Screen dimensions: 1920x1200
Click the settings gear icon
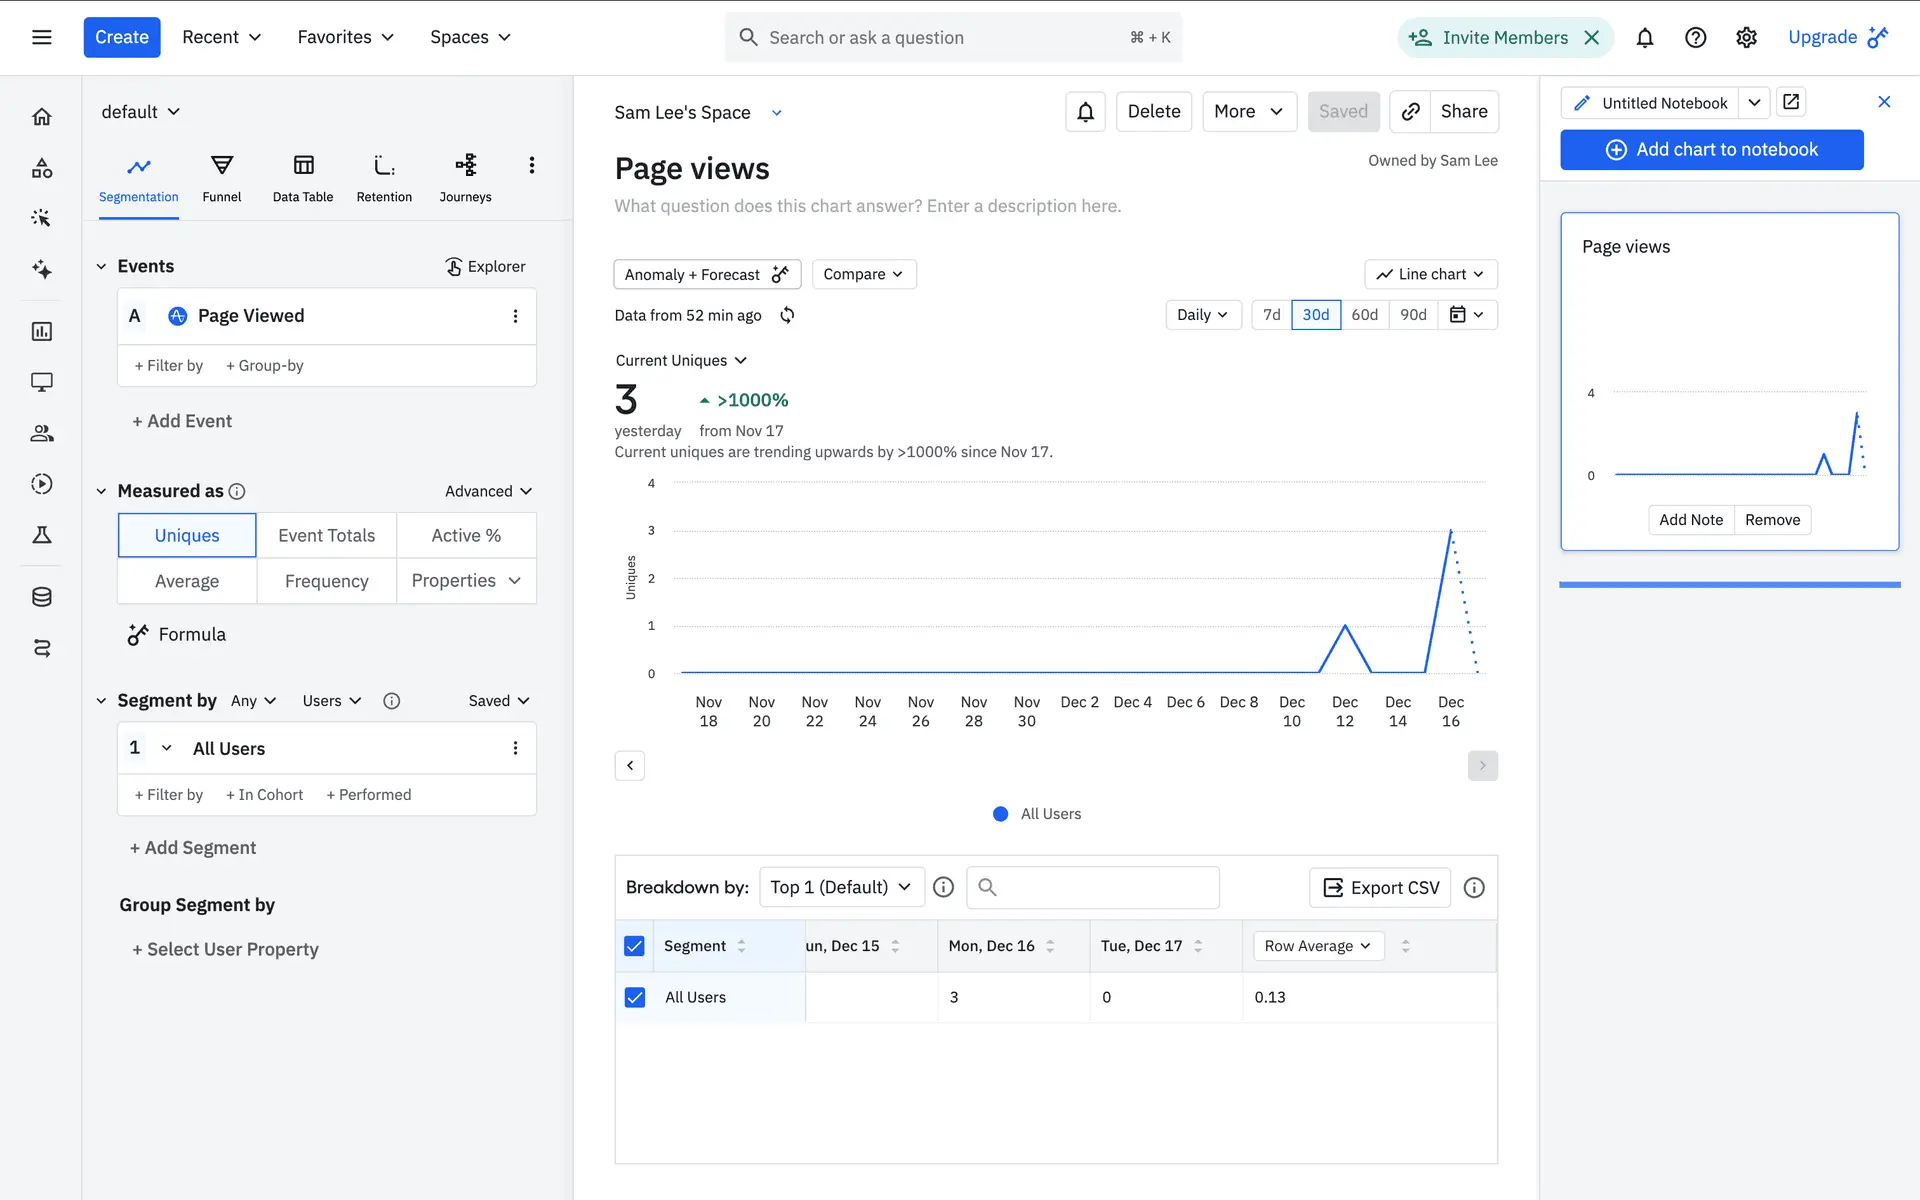[x=1746, y=37]
